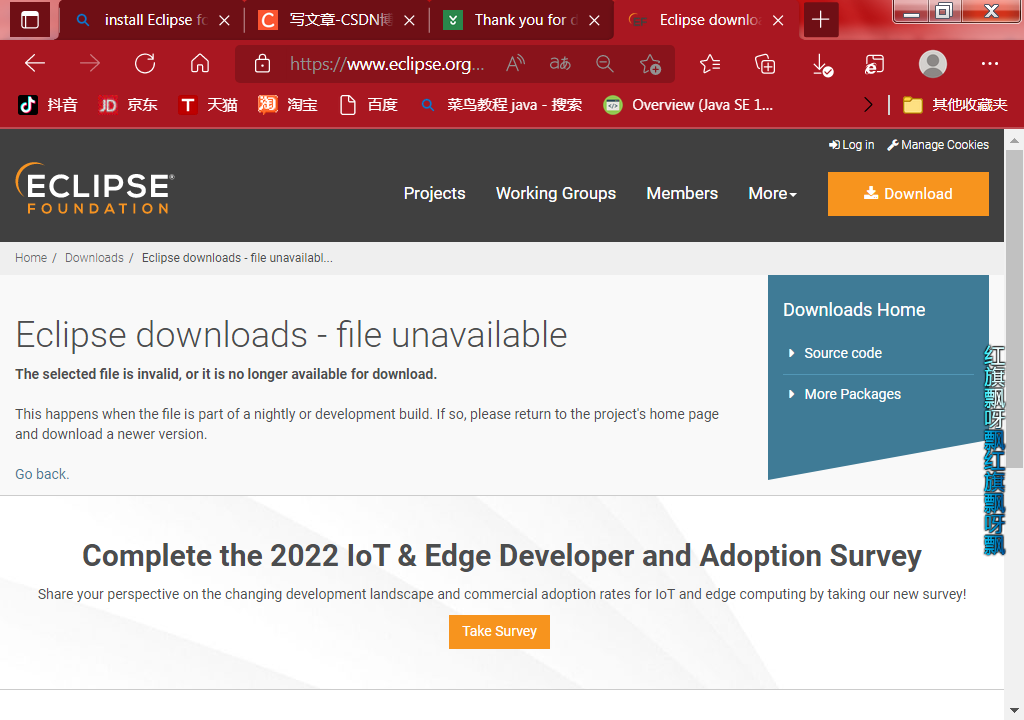Click the browser forward arrow
The width and height of the screenshot is (1024, 720).
pos(89,63)
